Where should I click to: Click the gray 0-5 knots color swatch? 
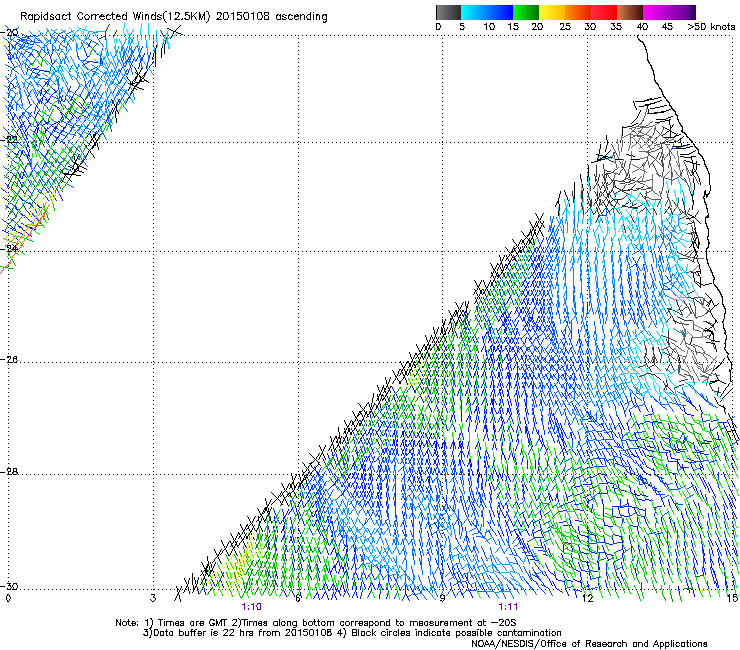(448, 12)
